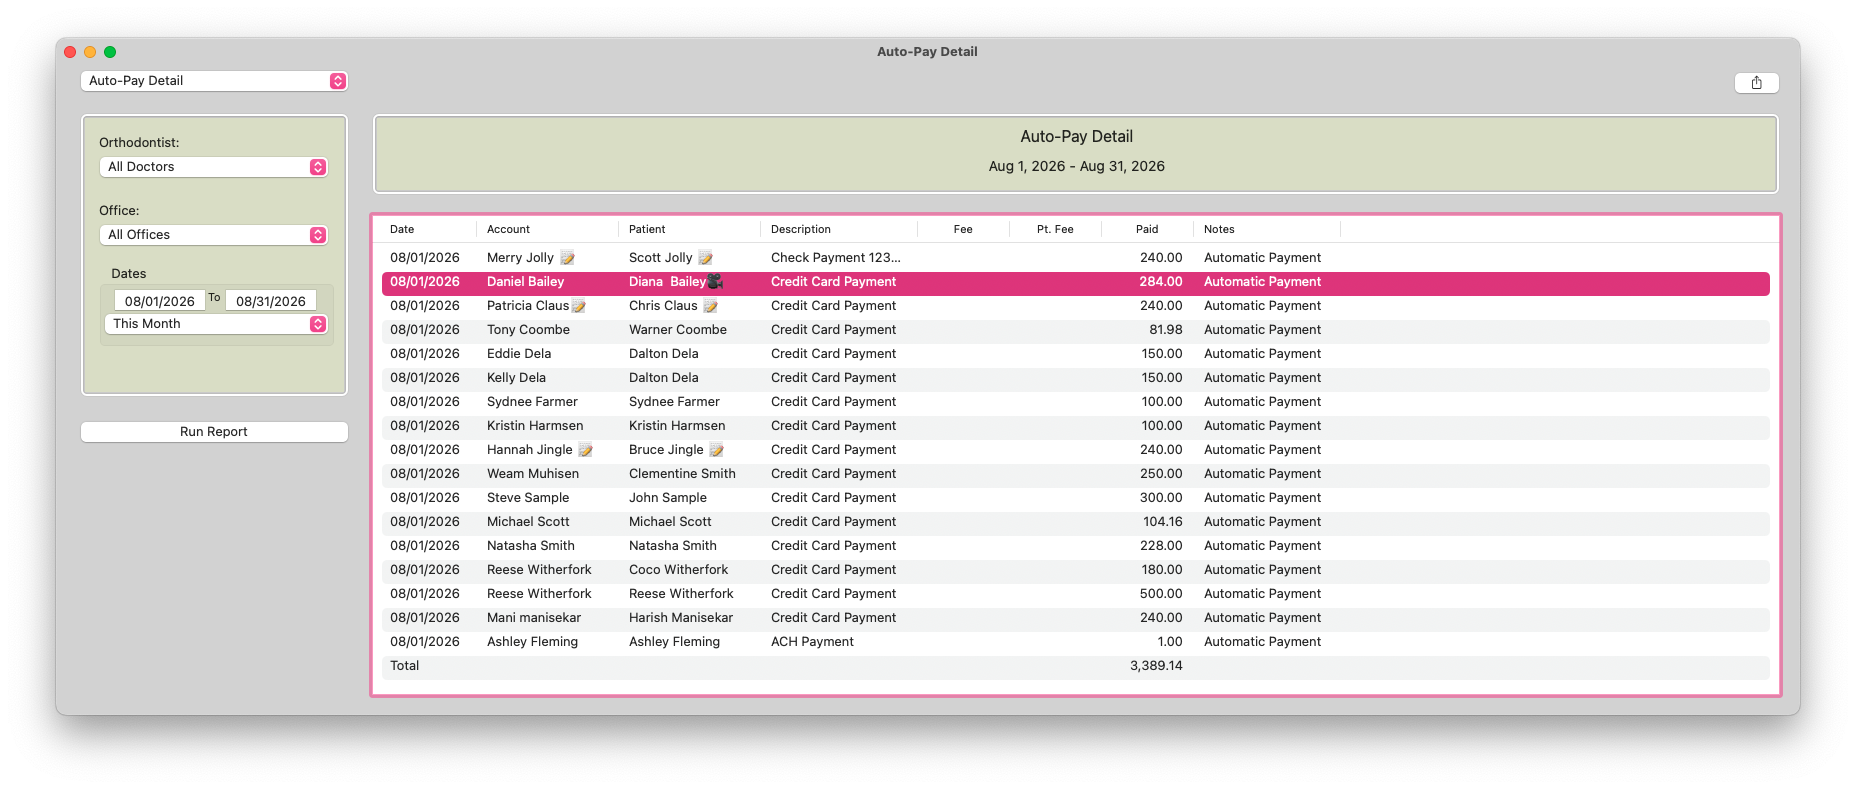Sort by the Account column header
This screenshot has width=1856, height=789.
tap(508, 230)
